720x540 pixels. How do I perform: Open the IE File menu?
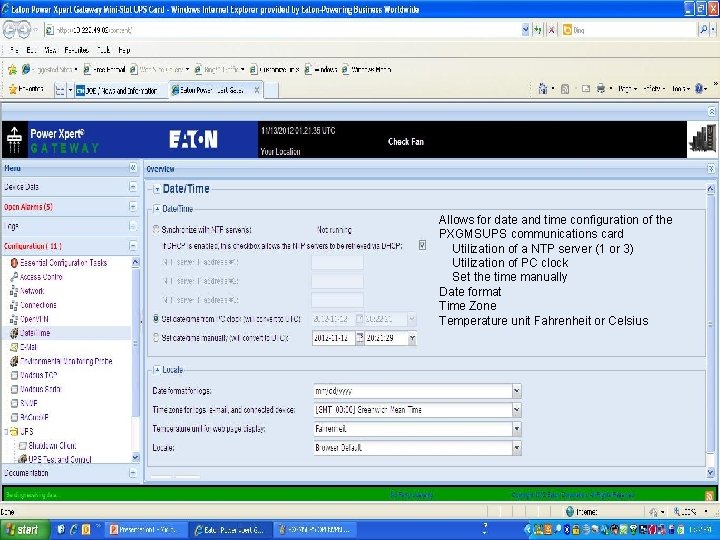pyautogui.click(x=13, y=50)
